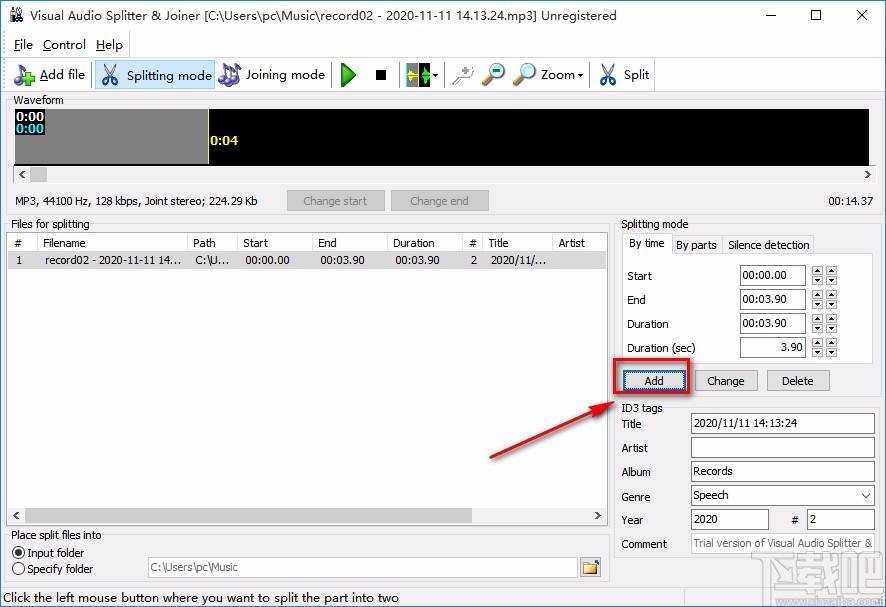
Task: Open the File menu
Action: 23,45
